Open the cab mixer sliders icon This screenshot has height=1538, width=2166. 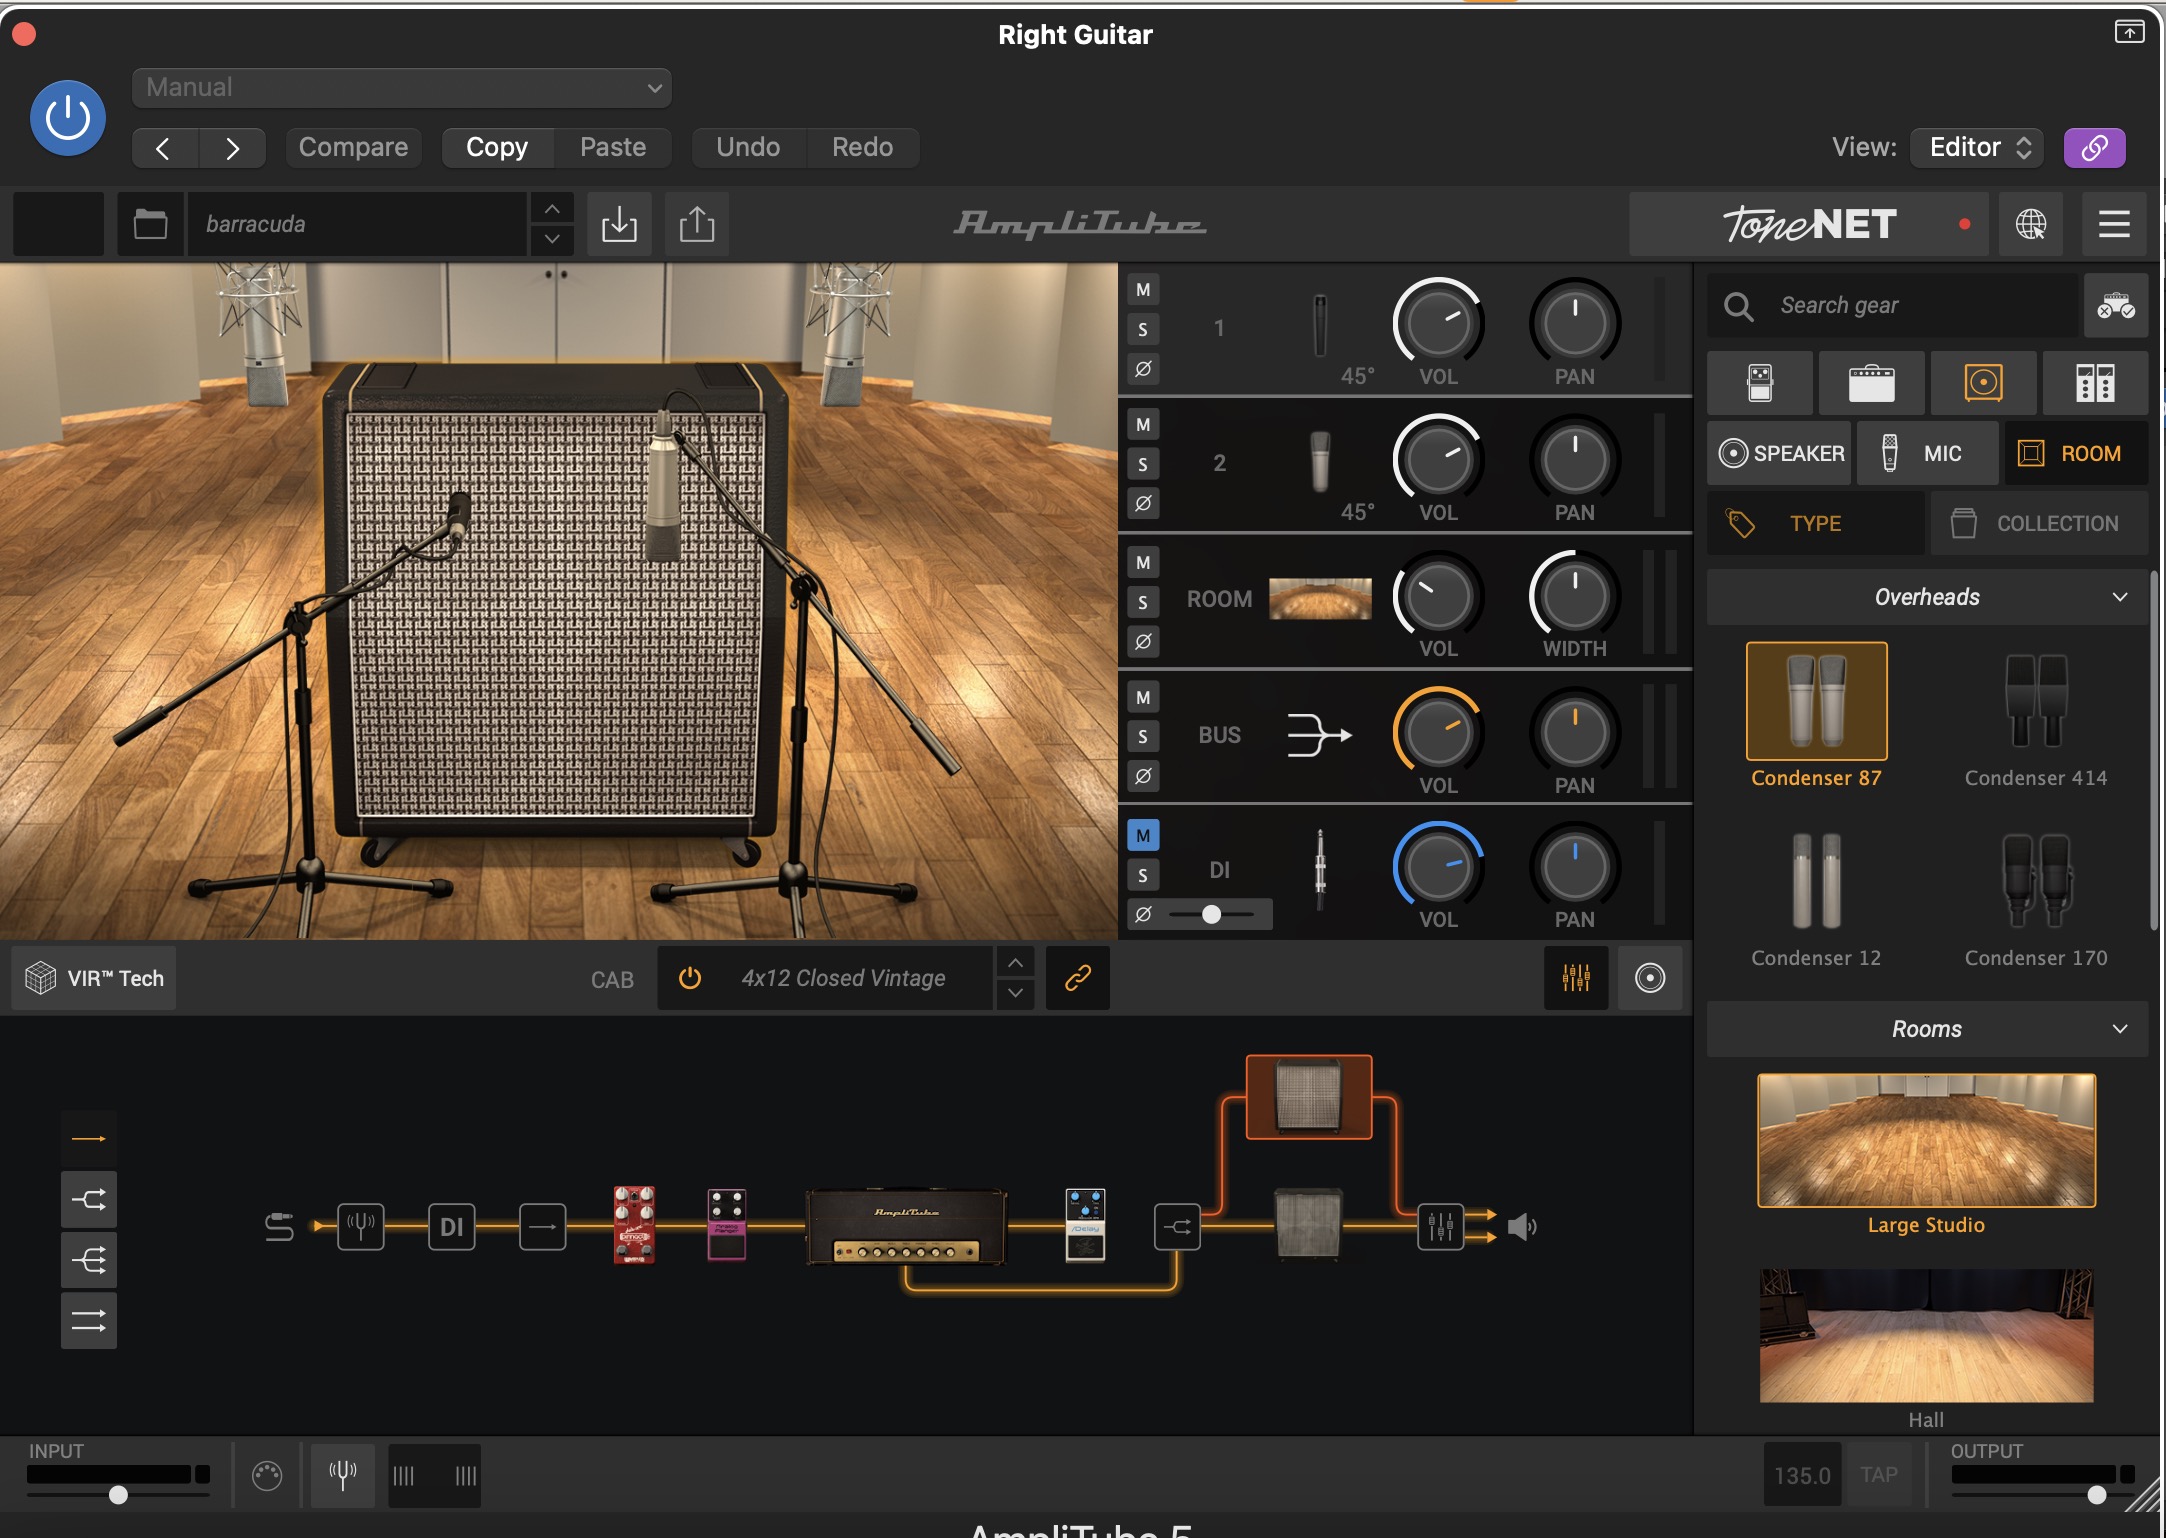tap(1576, 978)
